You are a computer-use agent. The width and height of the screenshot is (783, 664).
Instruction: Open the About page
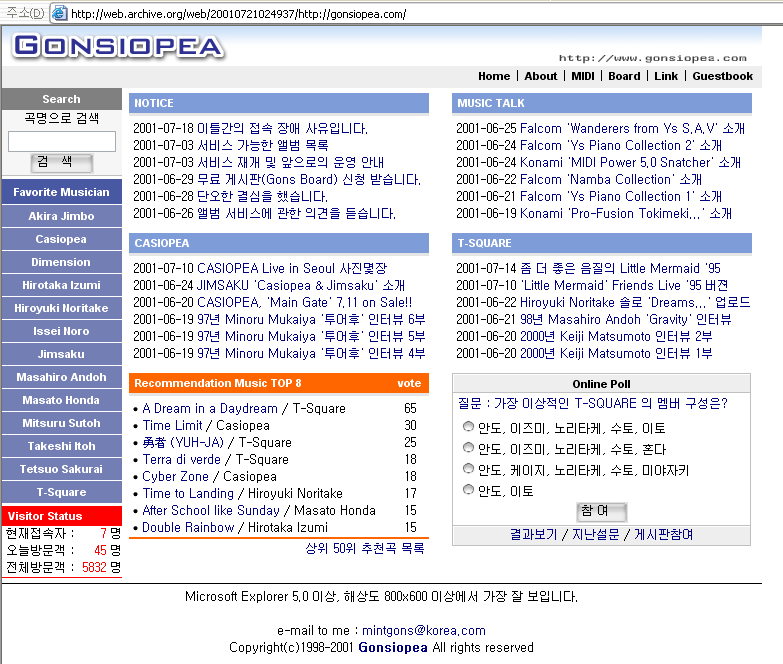point(540,76)
